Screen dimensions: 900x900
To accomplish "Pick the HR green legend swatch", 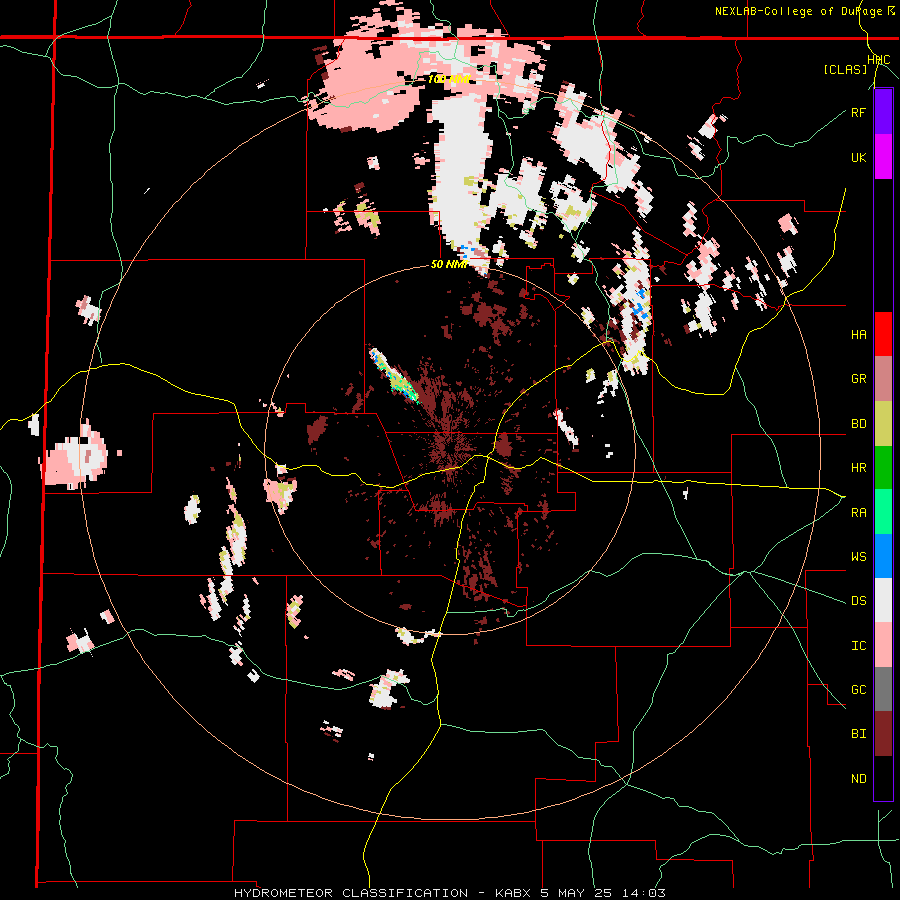I will 883,467.
